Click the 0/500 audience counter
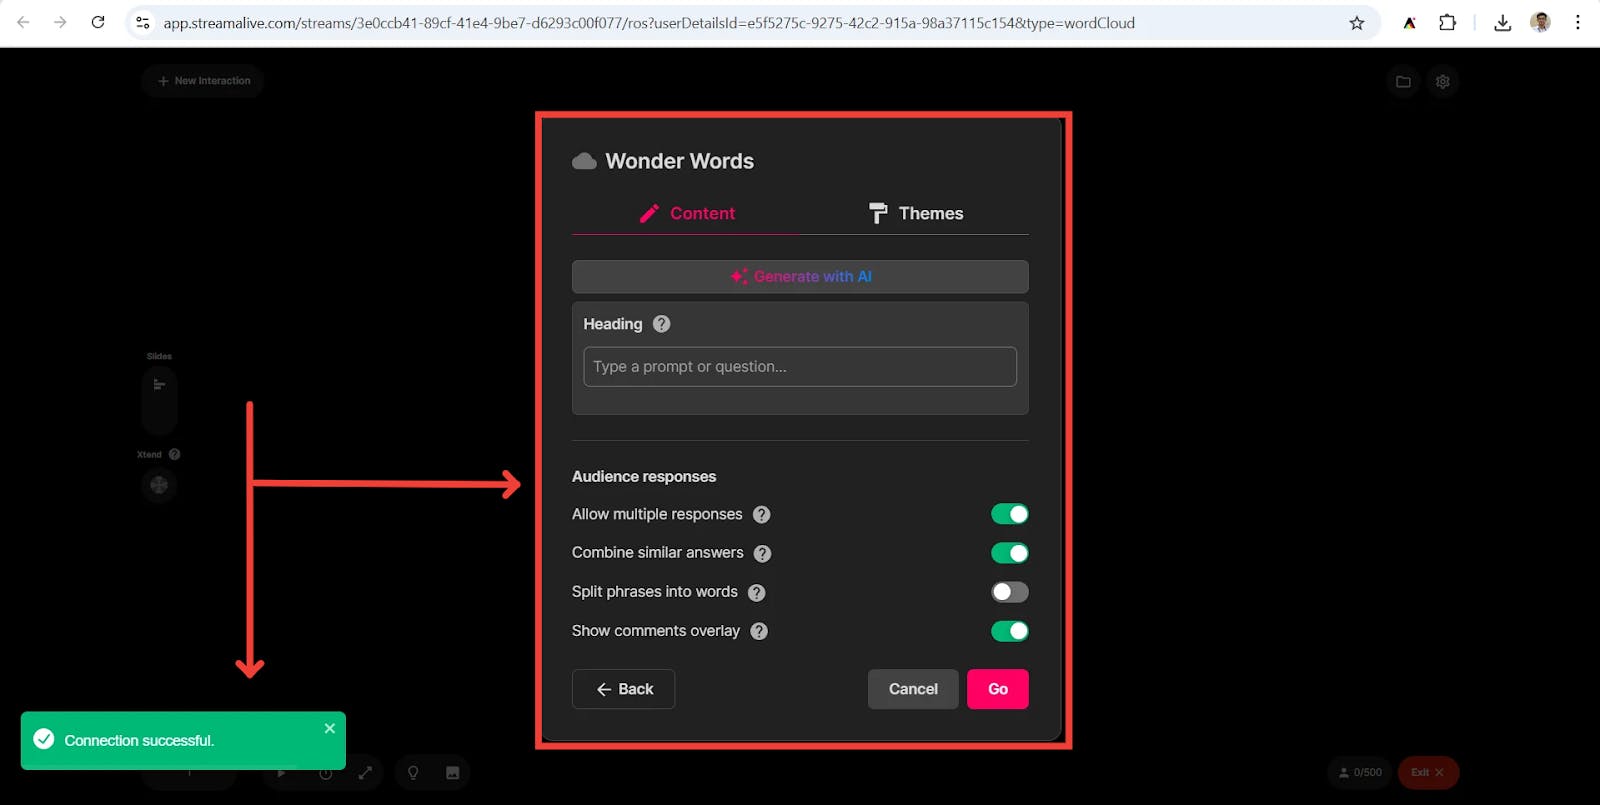This screenshot has width=1600, height=805. pos(1360,773)
